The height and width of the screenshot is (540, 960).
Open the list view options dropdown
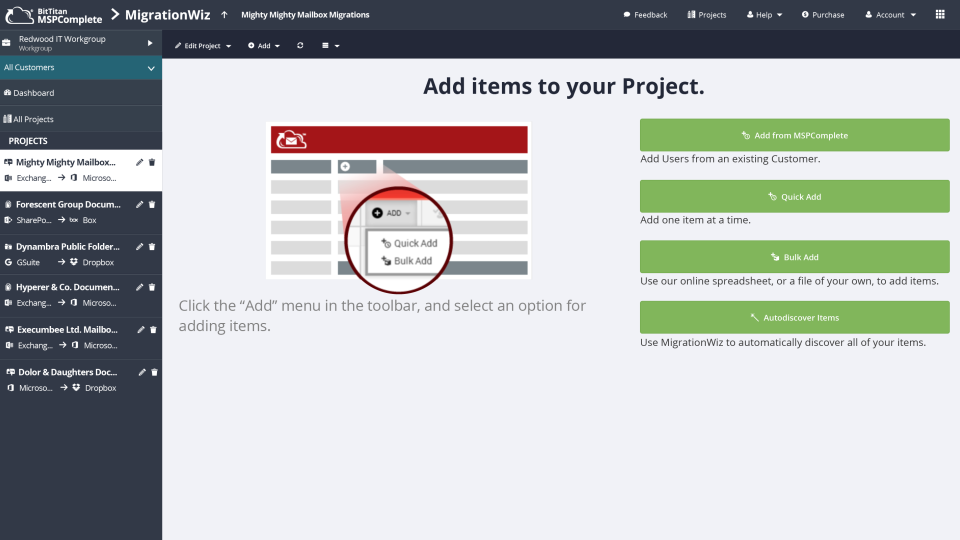[x=330, y=46]
